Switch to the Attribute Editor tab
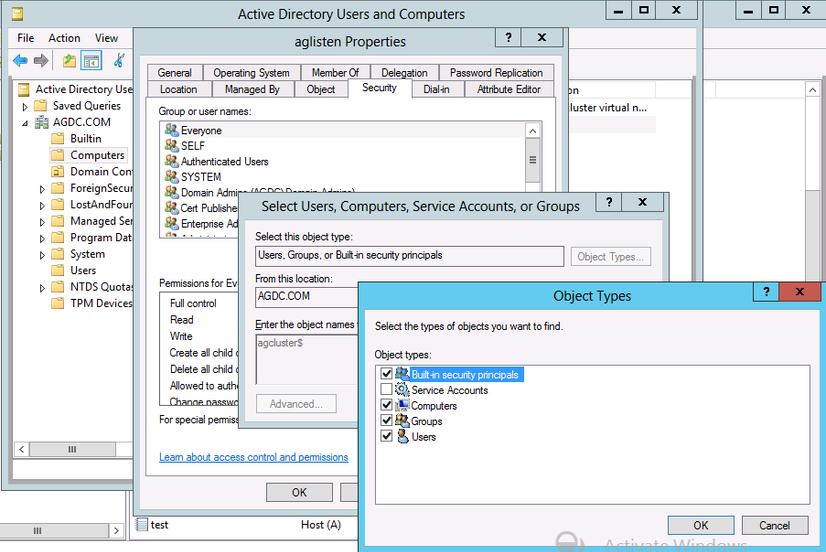Viewport: 826px width, 552px height. tap(509, 89)
